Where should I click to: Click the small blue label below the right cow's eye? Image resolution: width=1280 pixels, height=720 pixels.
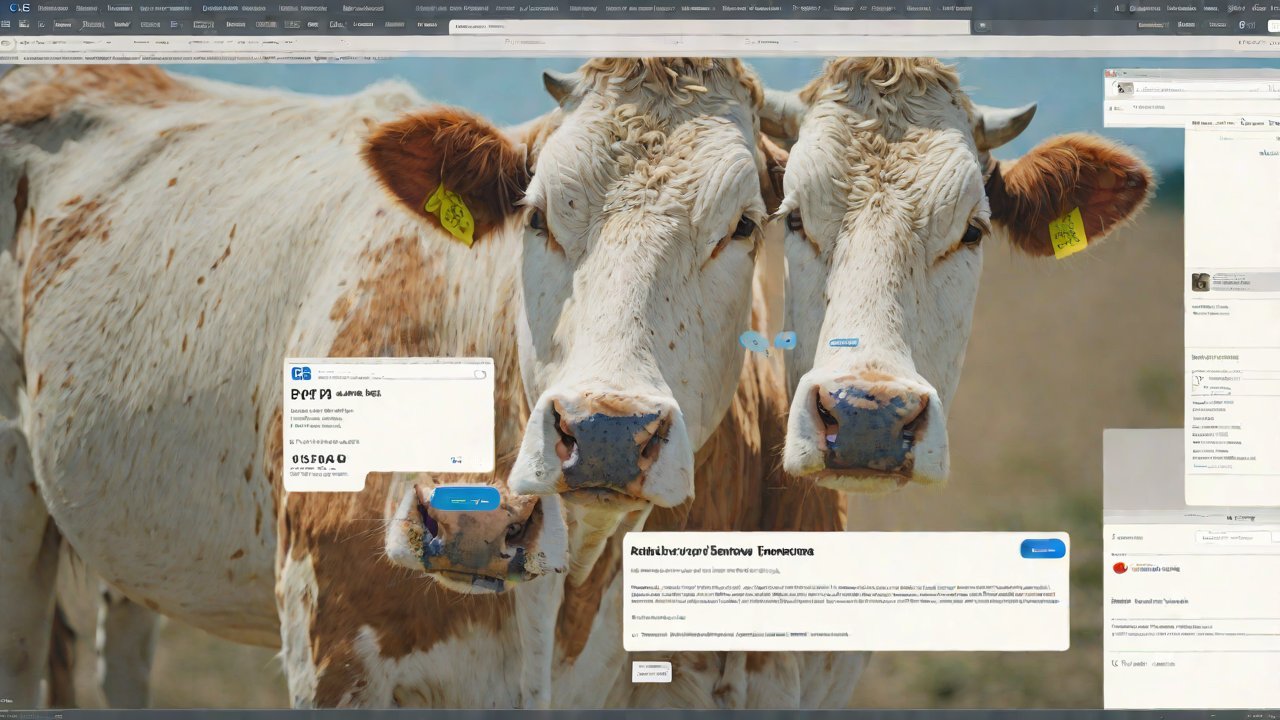tap(843, 343)
